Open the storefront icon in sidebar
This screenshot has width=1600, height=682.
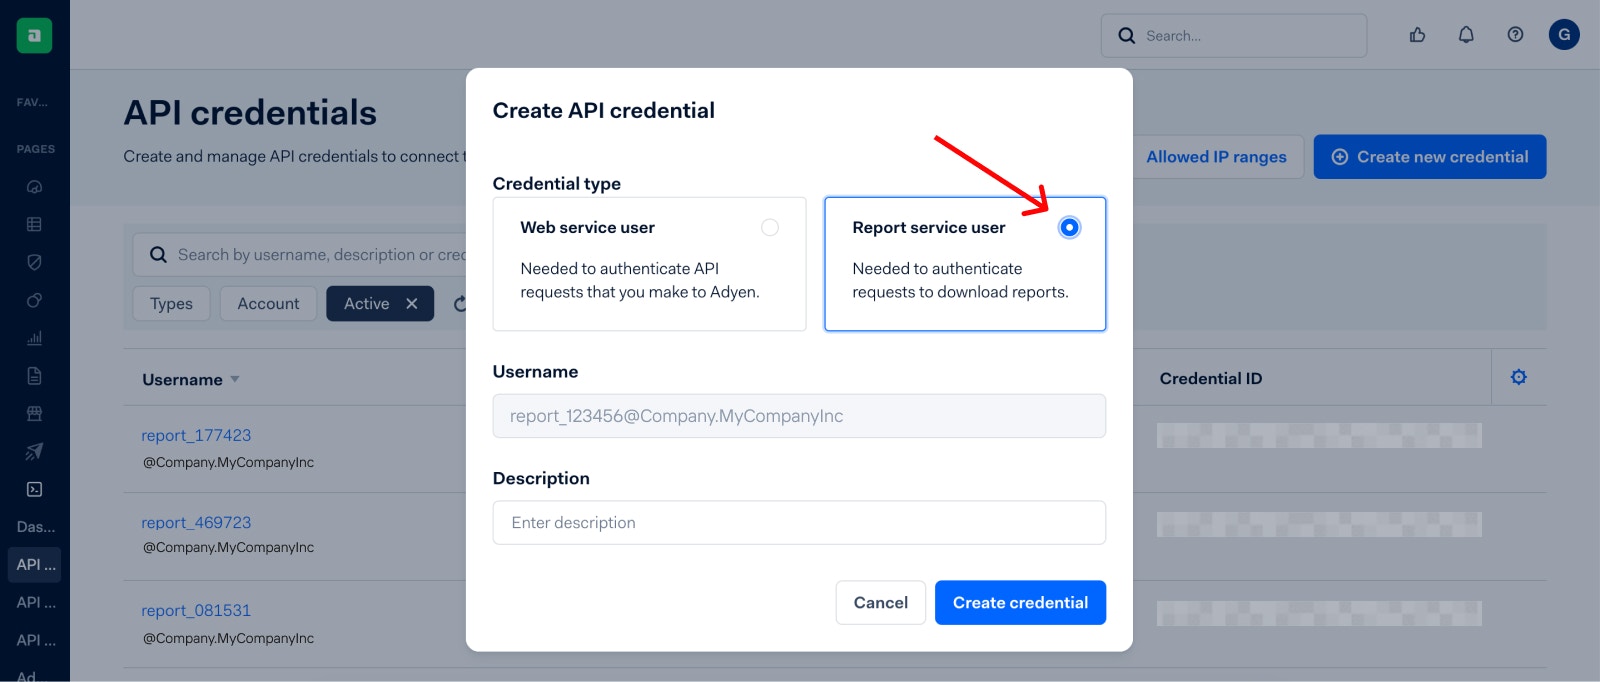pos(34,413)
